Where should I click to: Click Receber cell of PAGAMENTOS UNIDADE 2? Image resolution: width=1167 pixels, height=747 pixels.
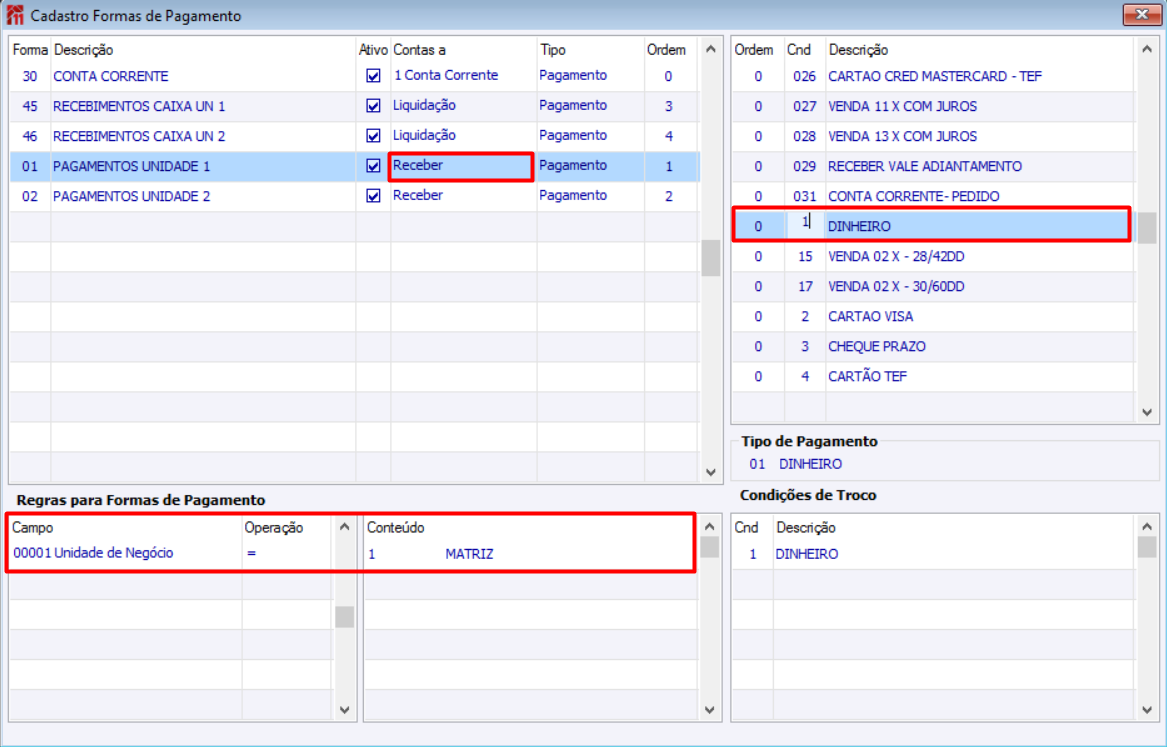(463, 196)
